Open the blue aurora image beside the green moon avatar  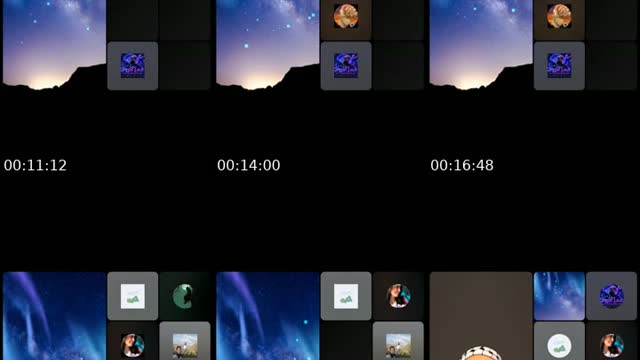pos(54,316)
